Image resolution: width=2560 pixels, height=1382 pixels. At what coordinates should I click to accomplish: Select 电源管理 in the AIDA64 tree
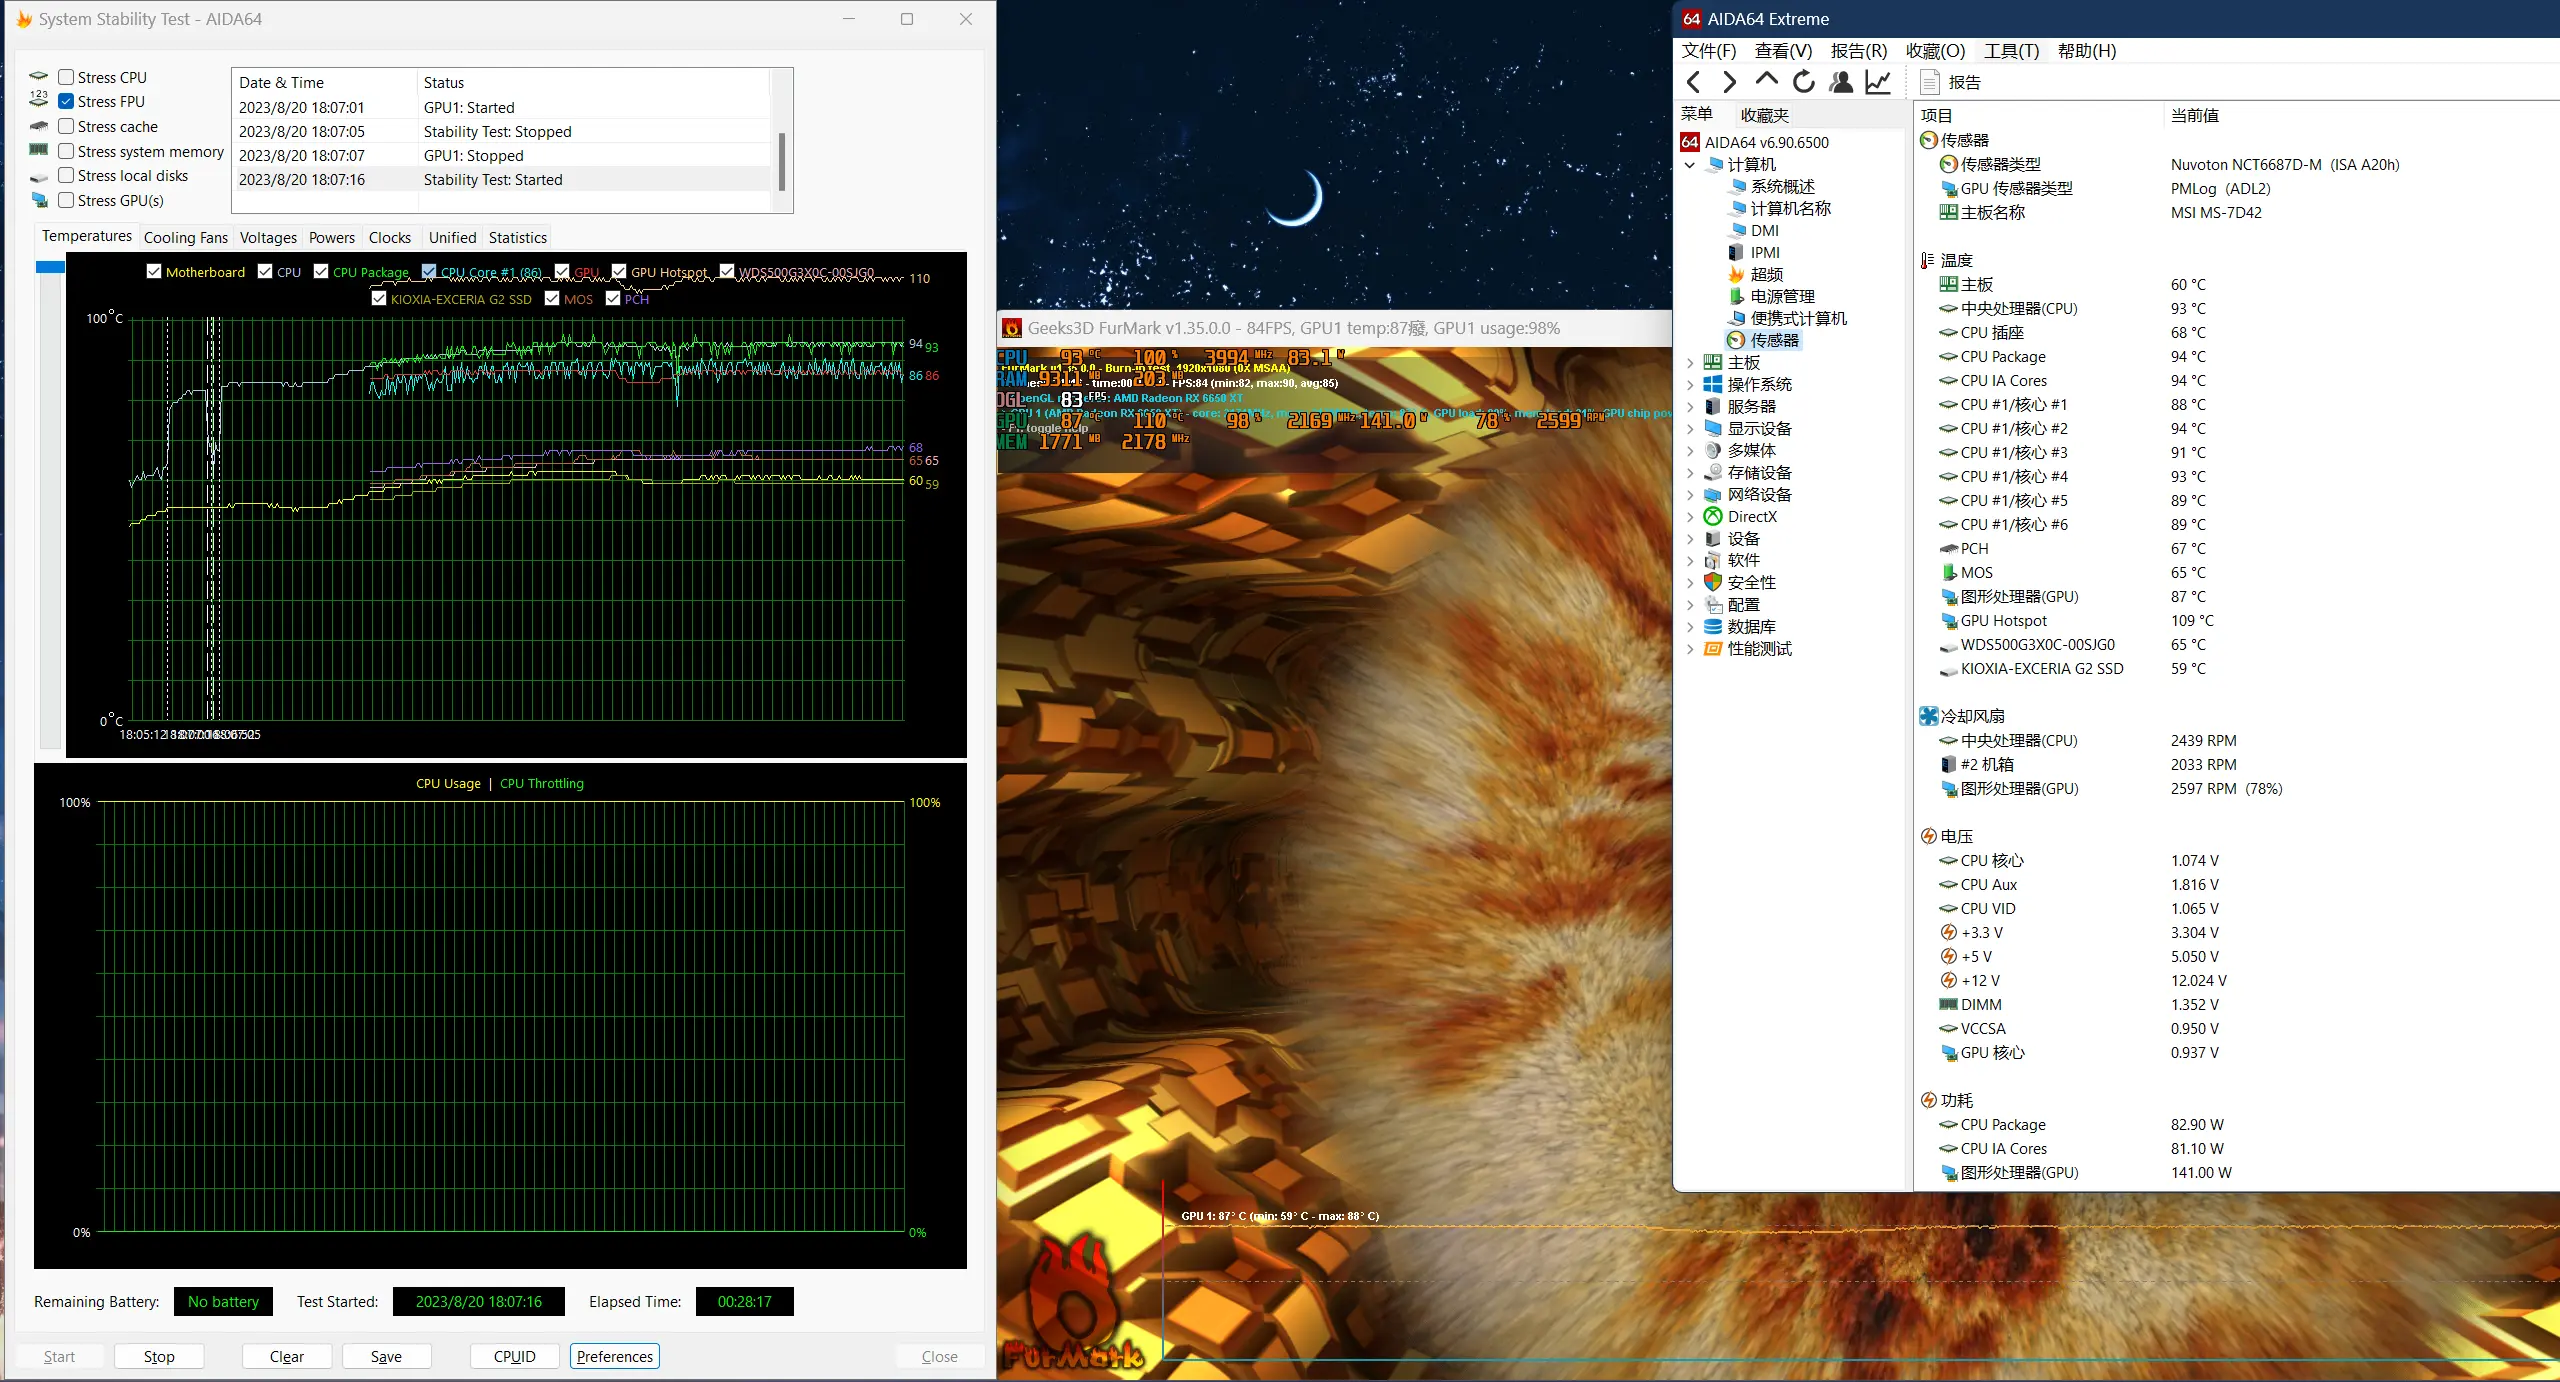click(1782, 296)
